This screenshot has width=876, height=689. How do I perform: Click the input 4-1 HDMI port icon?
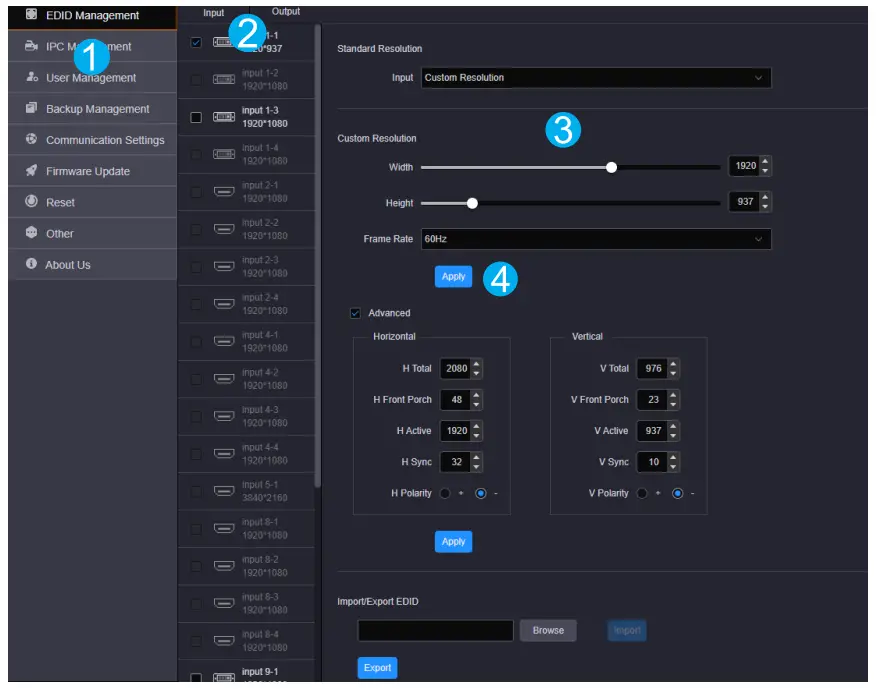click(x=224, y=341)
